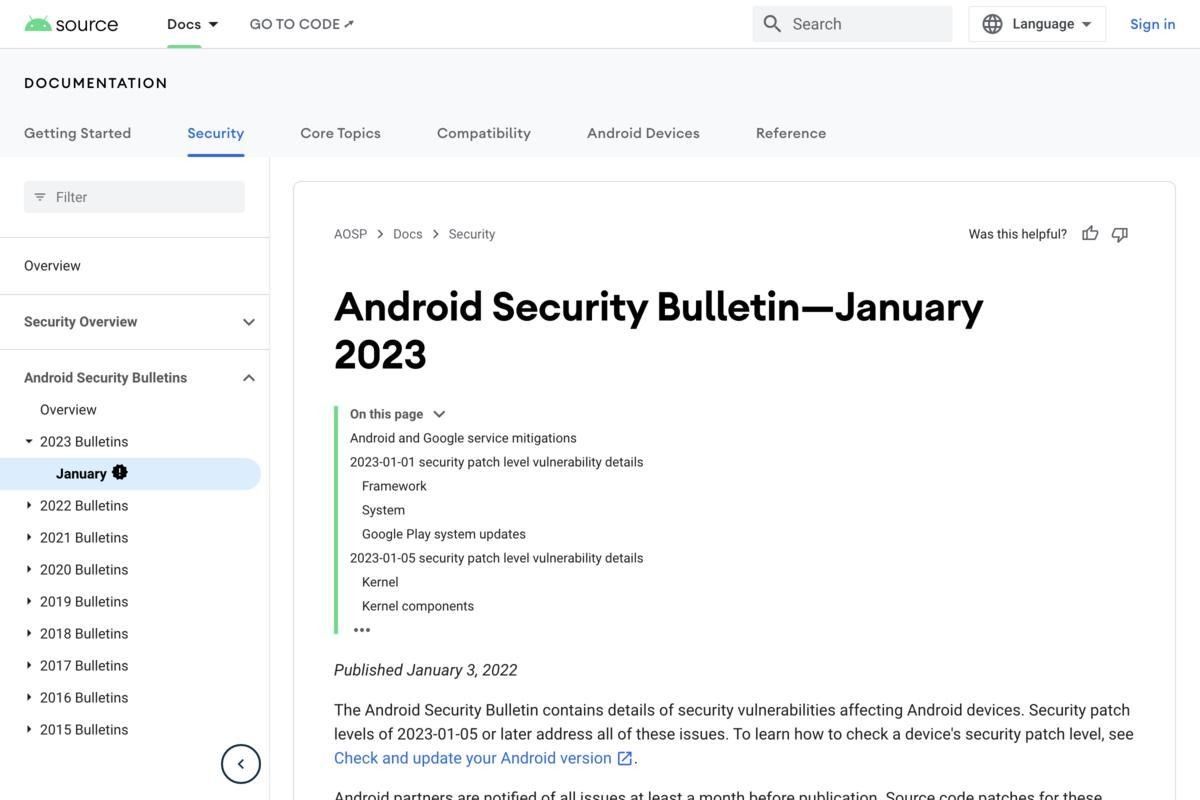Expand the 2021 Bulletins tree arrow

(x=29, y=537)
